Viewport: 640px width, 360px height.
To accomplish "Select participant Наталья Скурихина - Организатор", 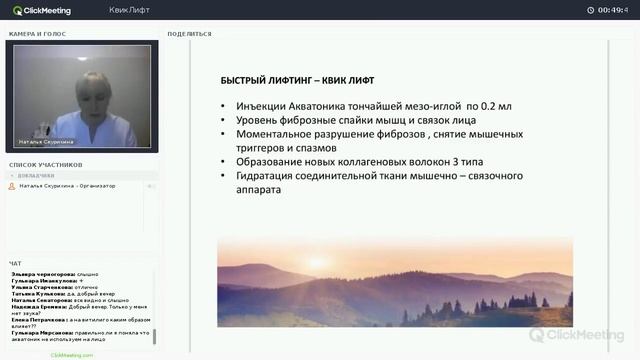I will (x=67, y=186).
